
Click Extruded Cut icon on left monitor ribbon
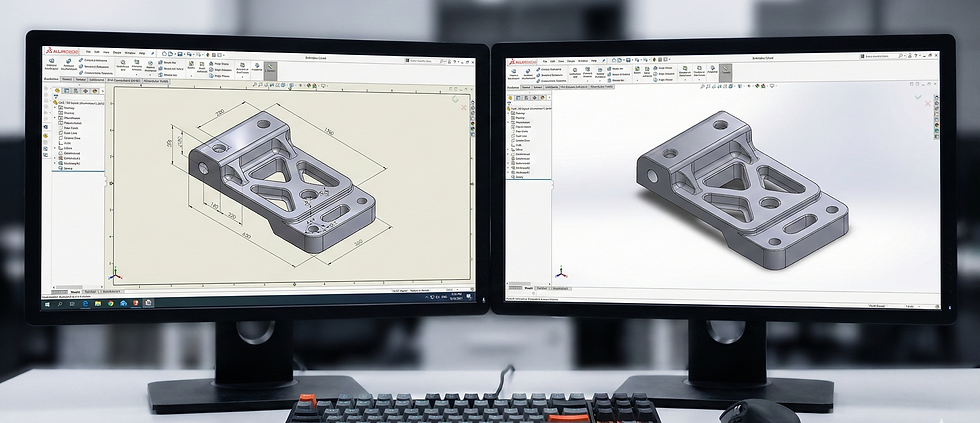122,62
